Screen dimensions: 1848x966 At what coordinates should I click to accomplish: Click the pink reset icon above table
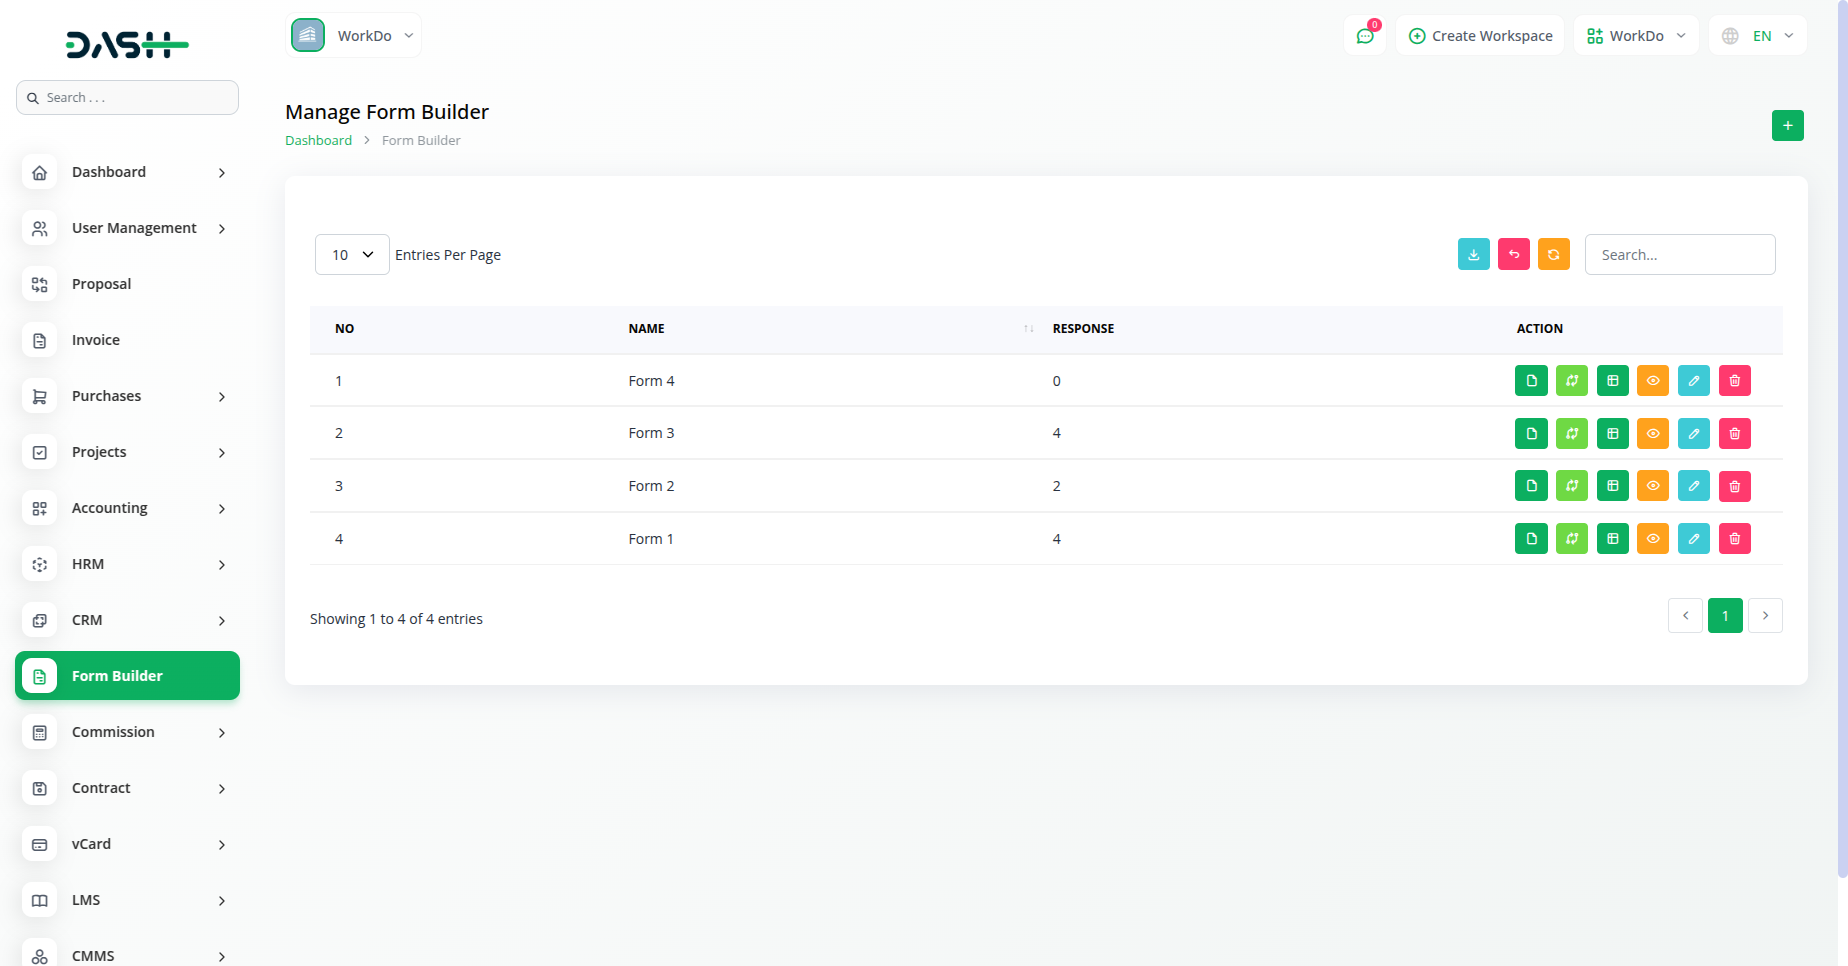1513,254
